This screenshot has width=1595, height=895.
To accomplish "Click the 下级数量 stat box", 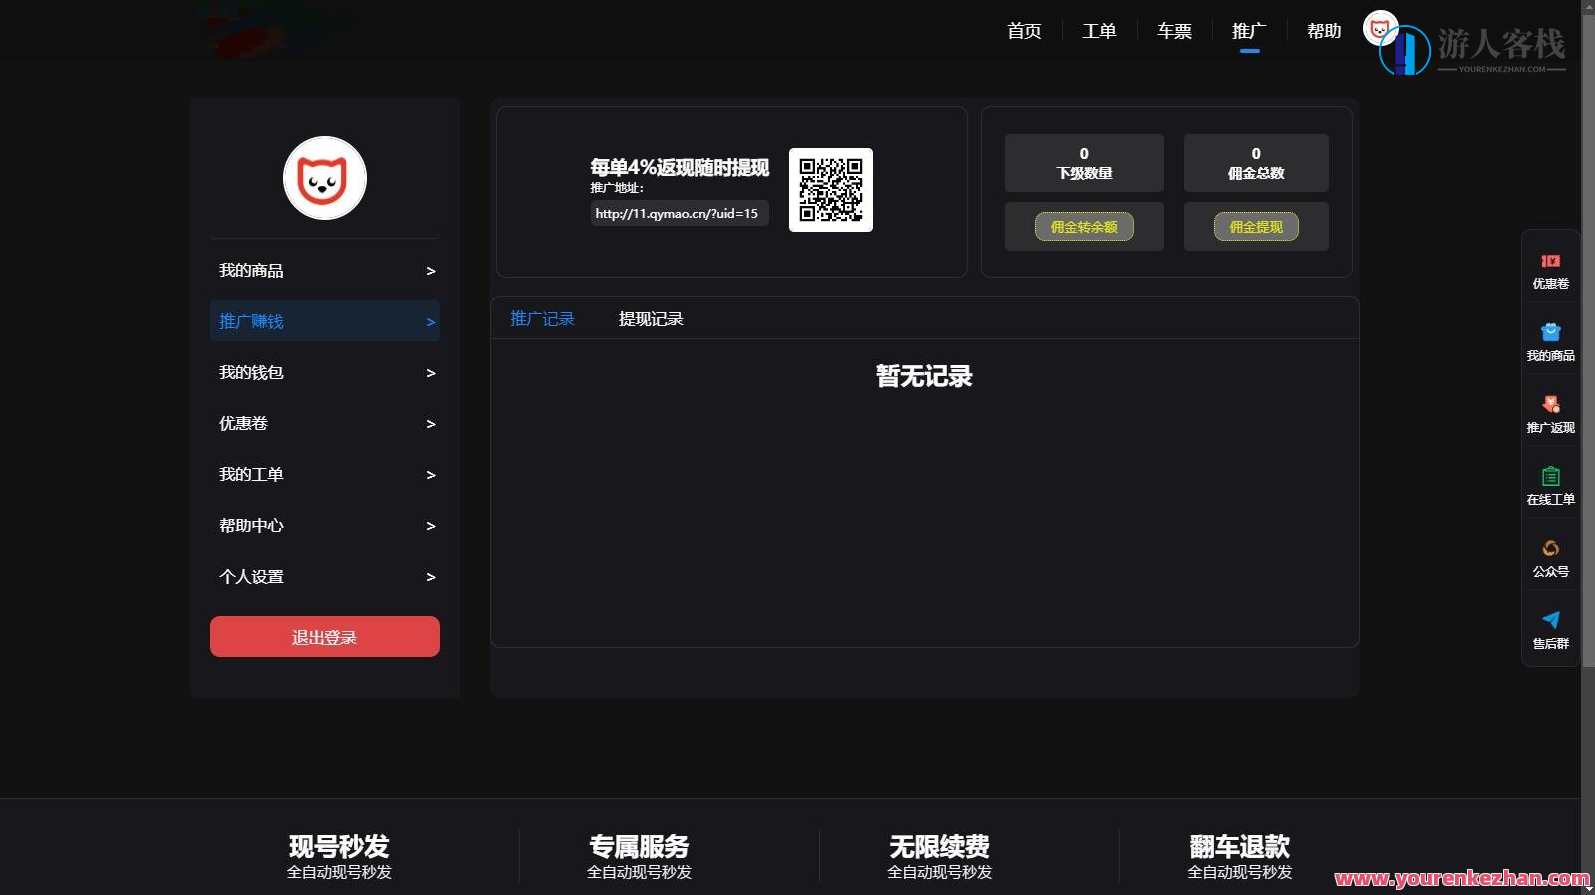I will (1084, 163).
